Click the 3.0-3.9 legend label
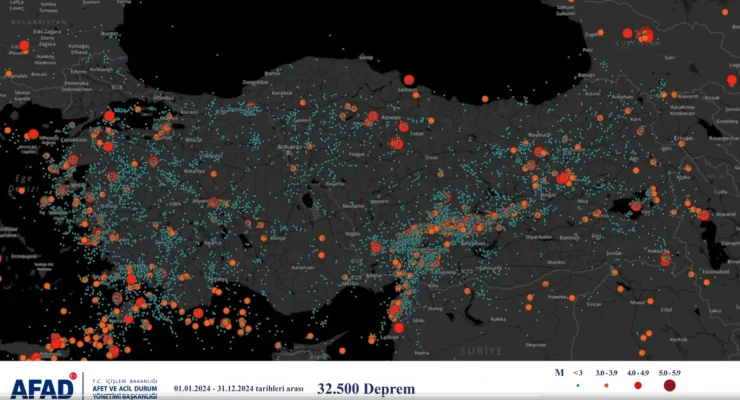Image resolution: width=740 pixels, height=400 pixels. [x=606, y=372]
